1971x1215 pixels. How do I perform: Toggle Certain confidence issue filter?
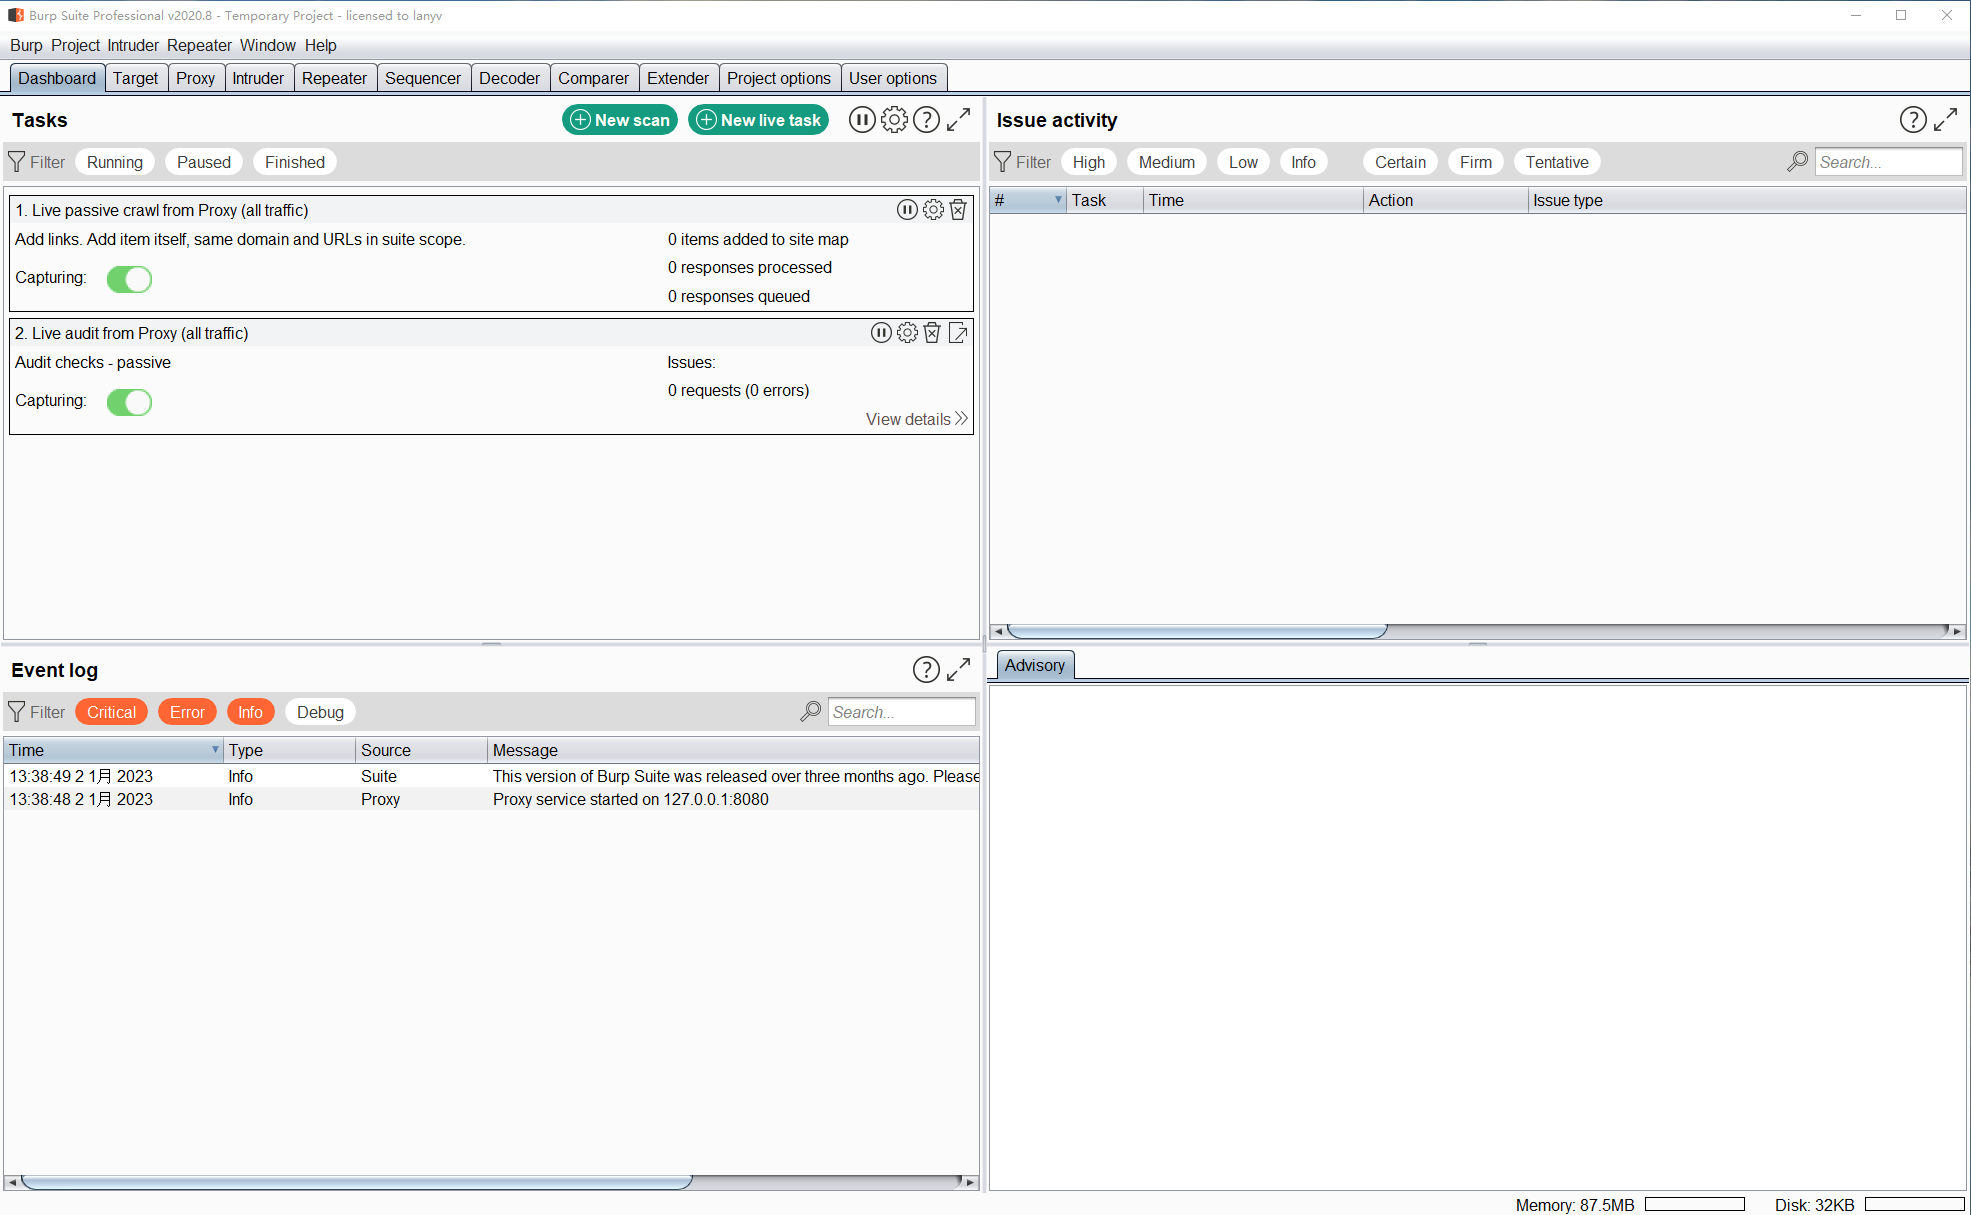tap(1400, 162)
